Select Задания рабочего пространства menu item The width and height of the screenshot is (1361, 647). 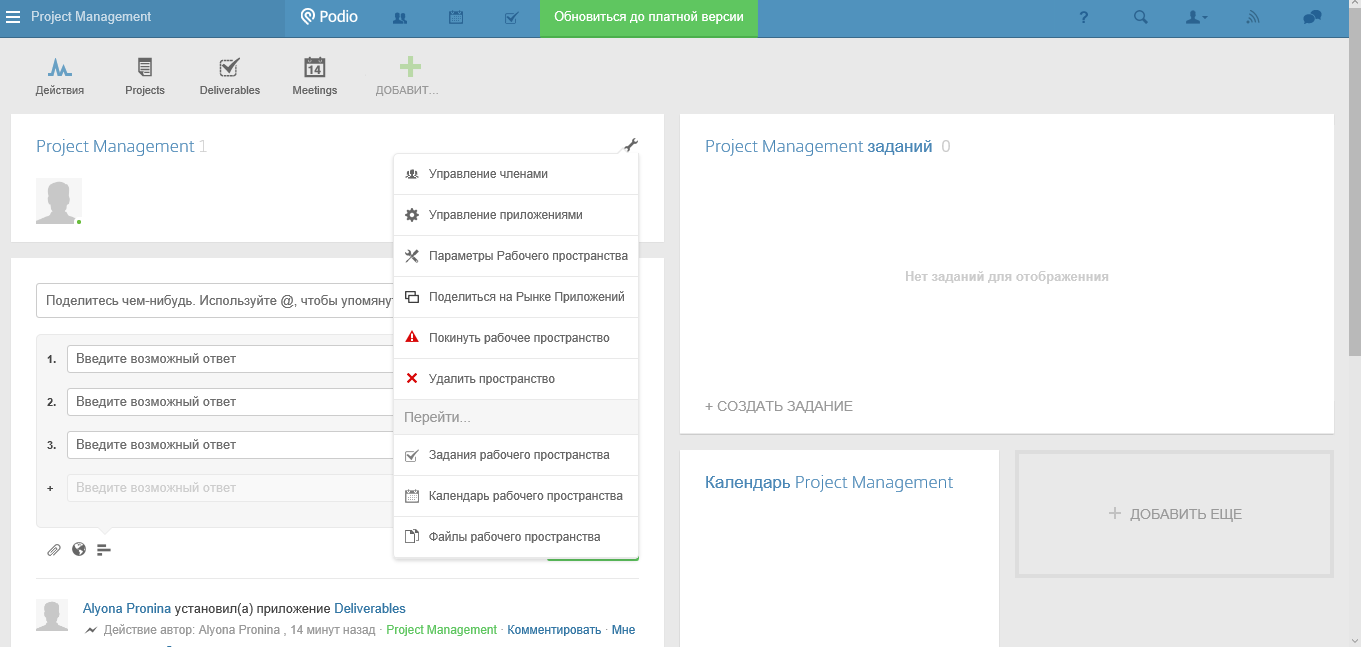coord(516,455)
